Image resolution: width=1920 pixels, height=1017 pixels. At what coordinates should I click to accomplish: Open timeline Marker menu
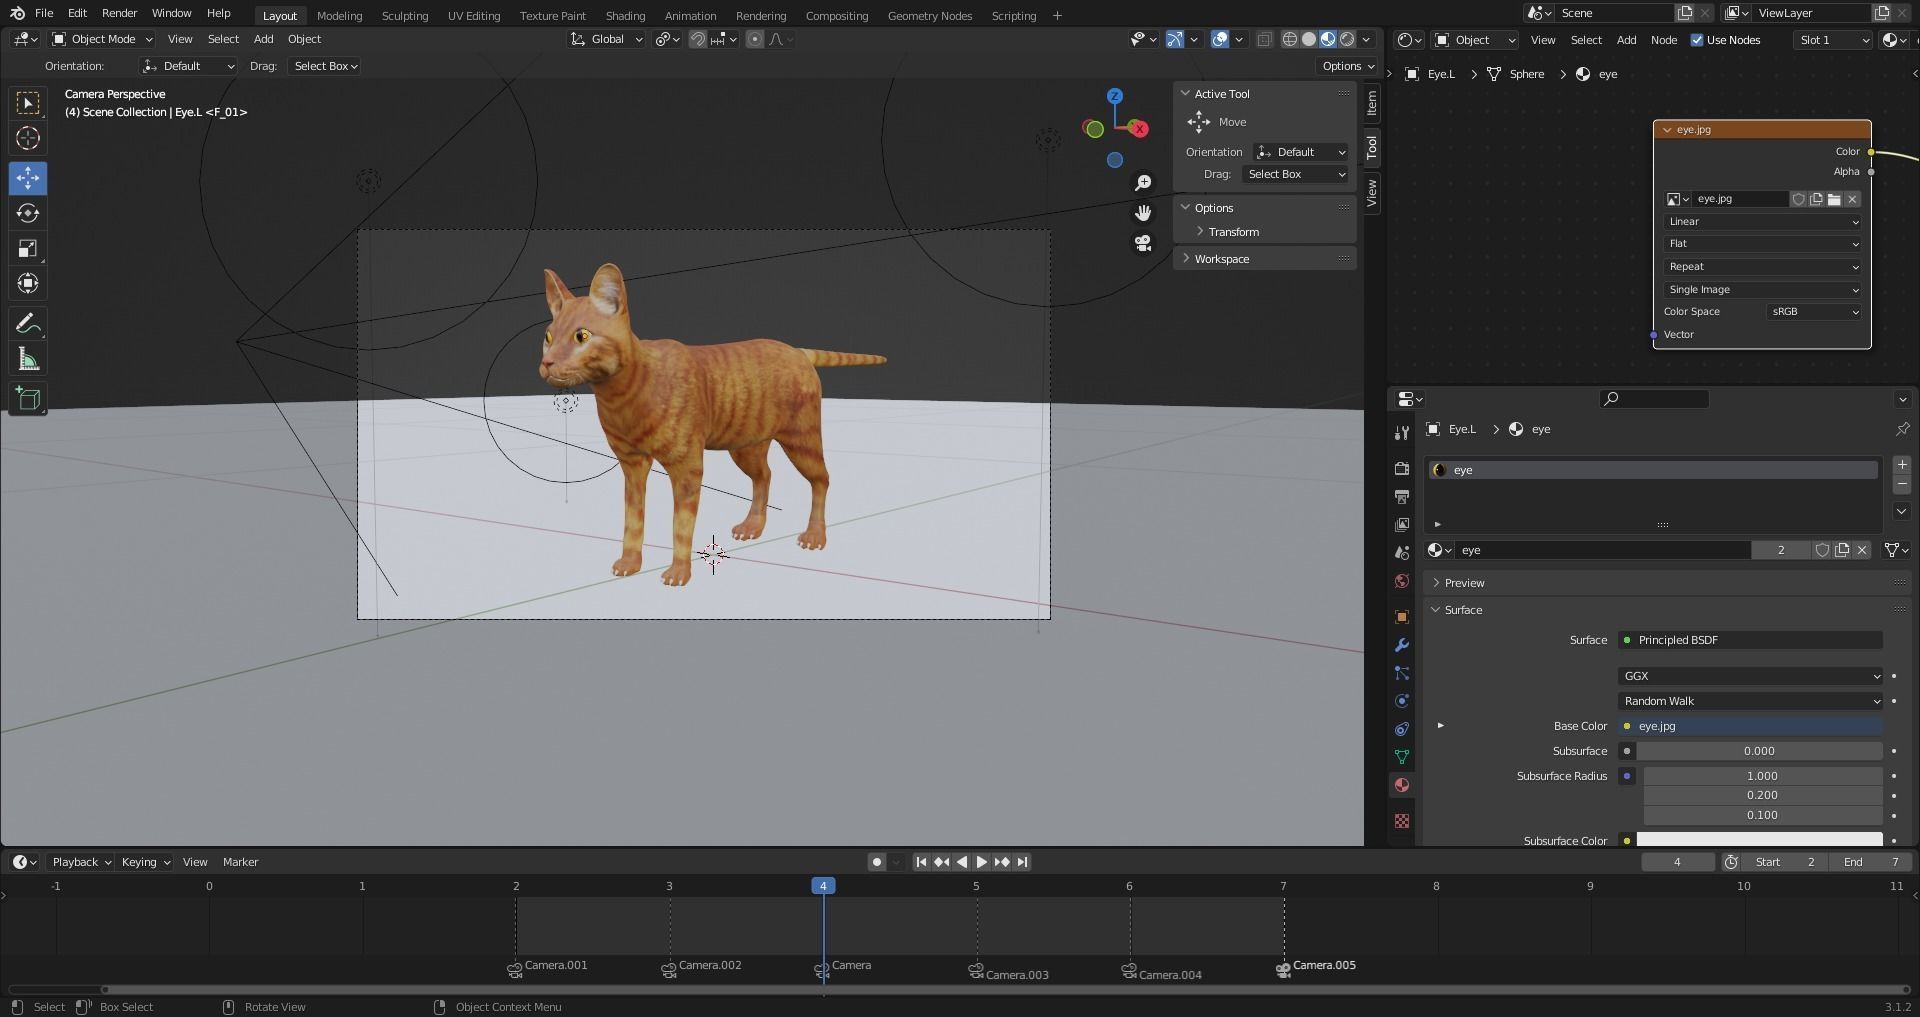(240, 862)
